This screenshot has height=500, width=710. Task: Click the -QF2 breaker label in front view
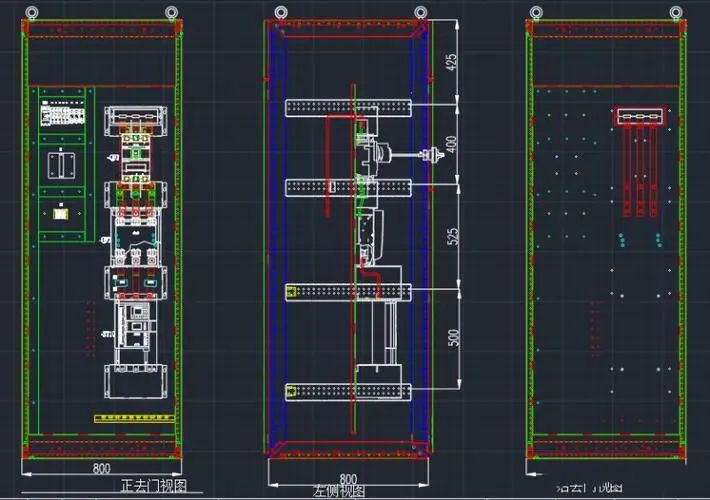click(105, 240)
